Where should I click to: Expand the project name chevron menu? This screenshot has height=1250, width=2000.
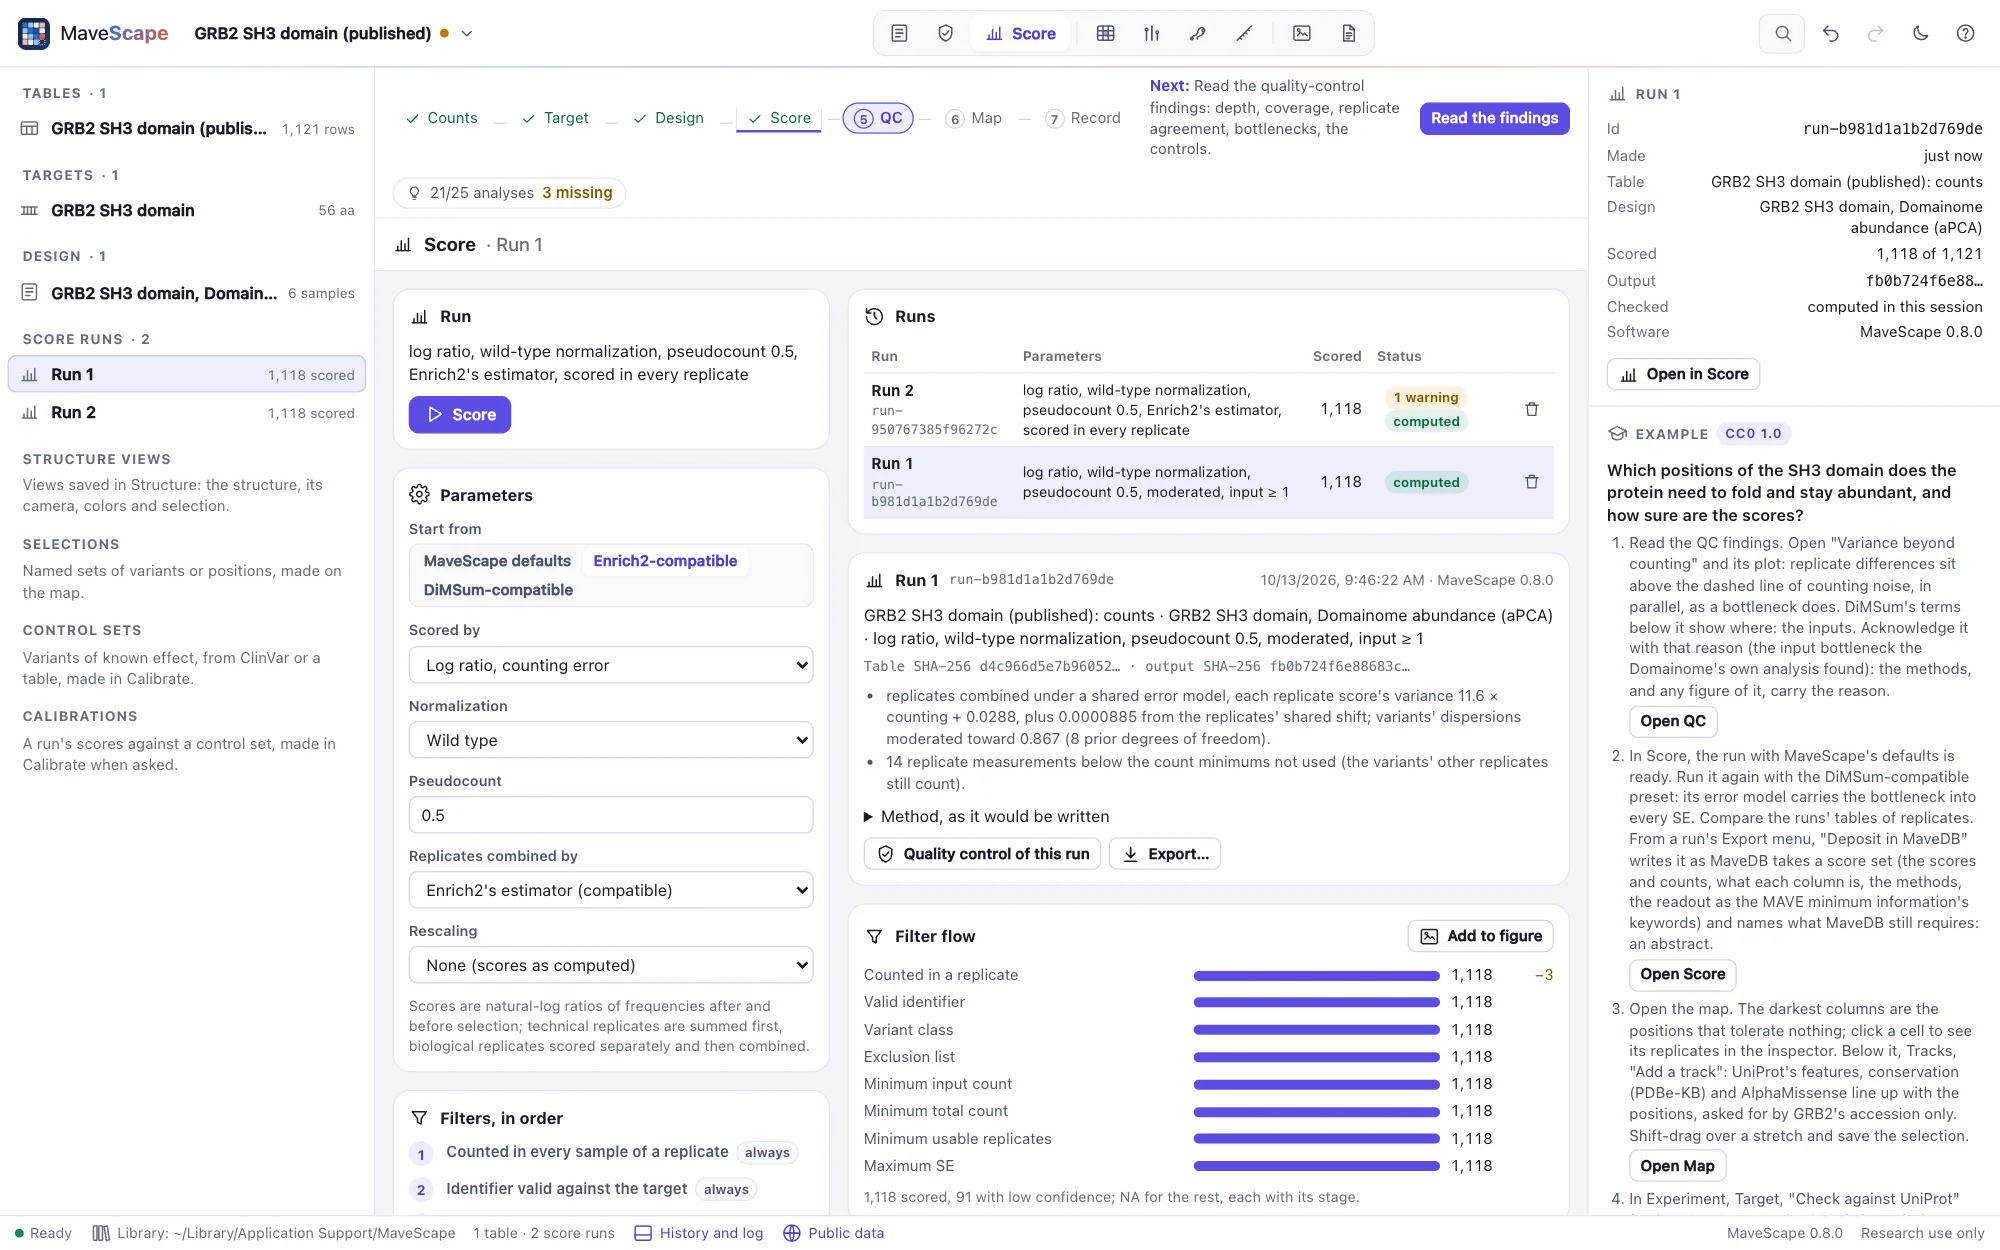[x=466, y=33]
